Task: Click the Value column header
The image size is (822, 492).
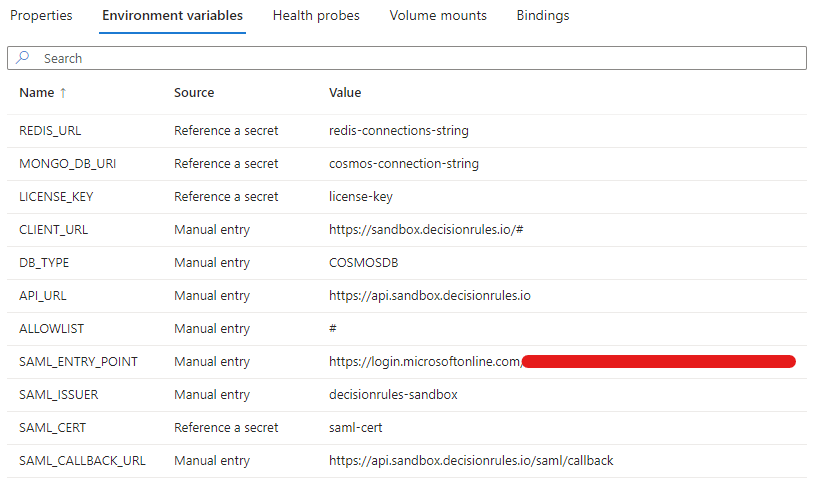Action: click(345, 93)
